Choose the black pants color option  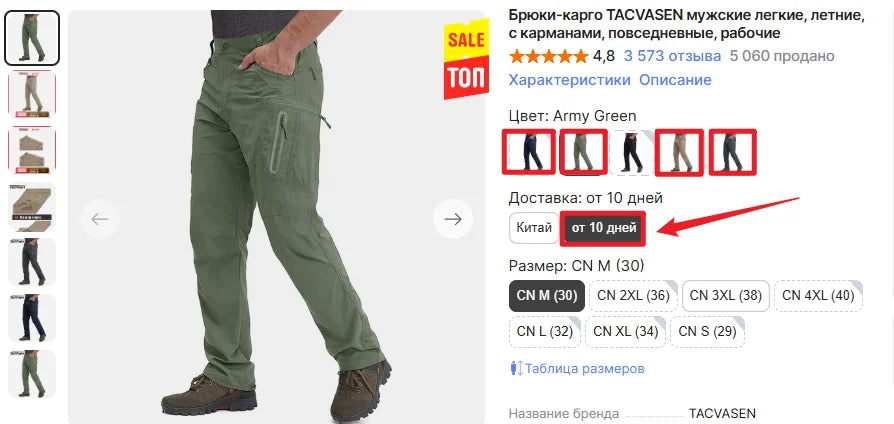coord(631,152)
